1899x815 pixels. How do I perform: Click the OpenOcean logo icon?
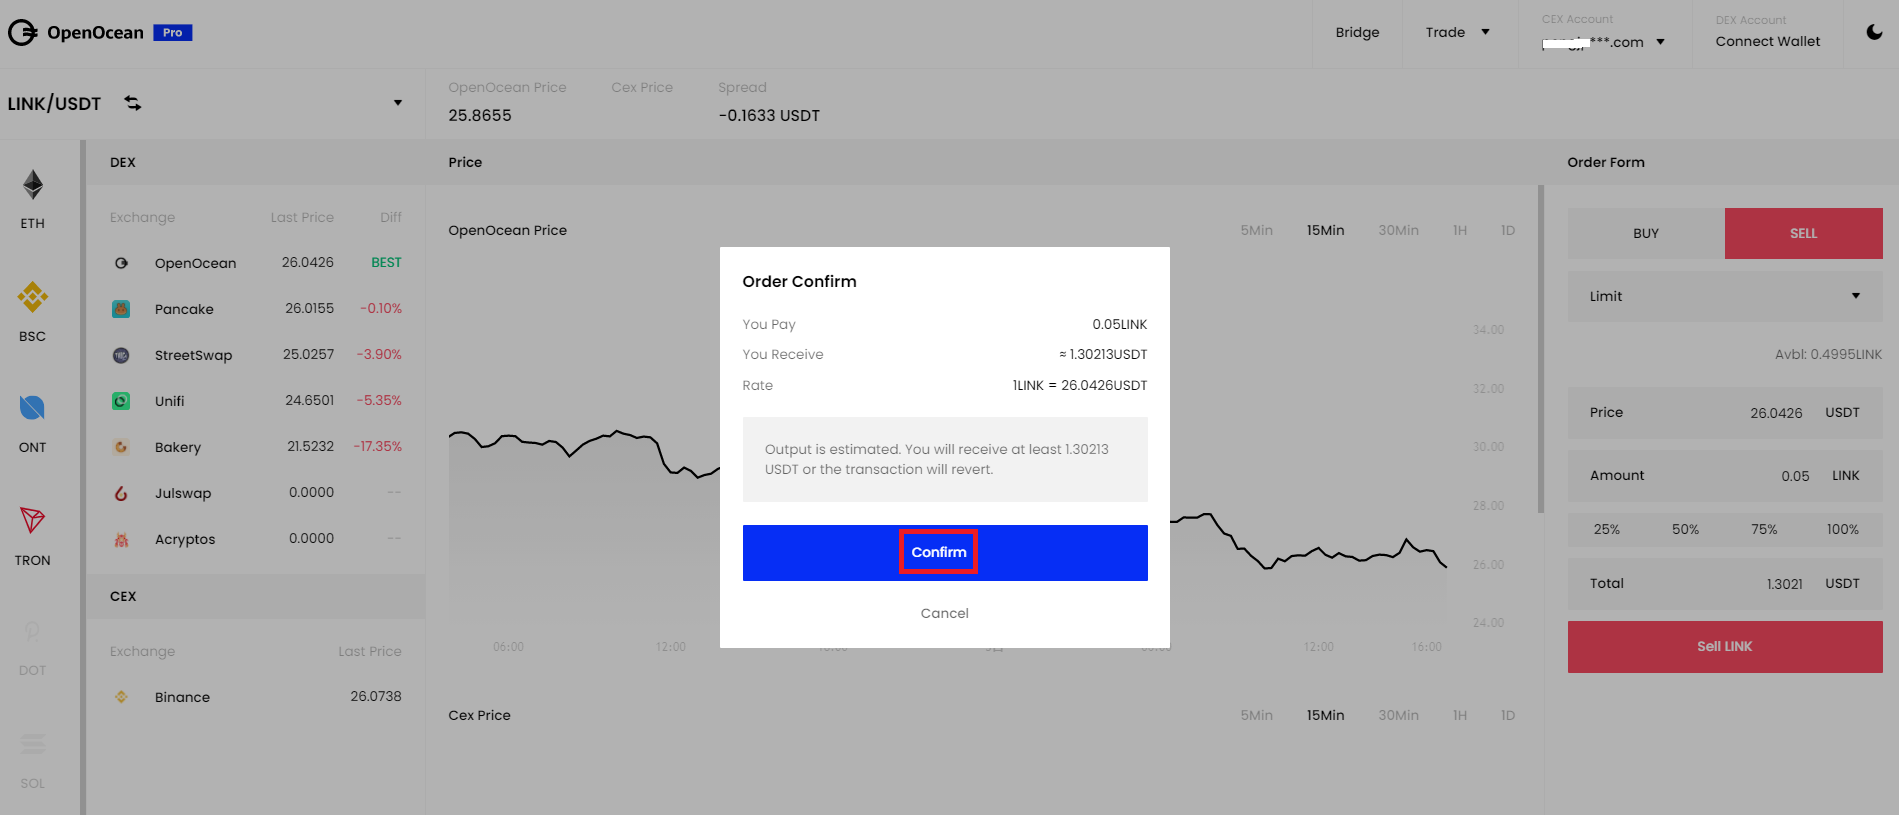22,33
